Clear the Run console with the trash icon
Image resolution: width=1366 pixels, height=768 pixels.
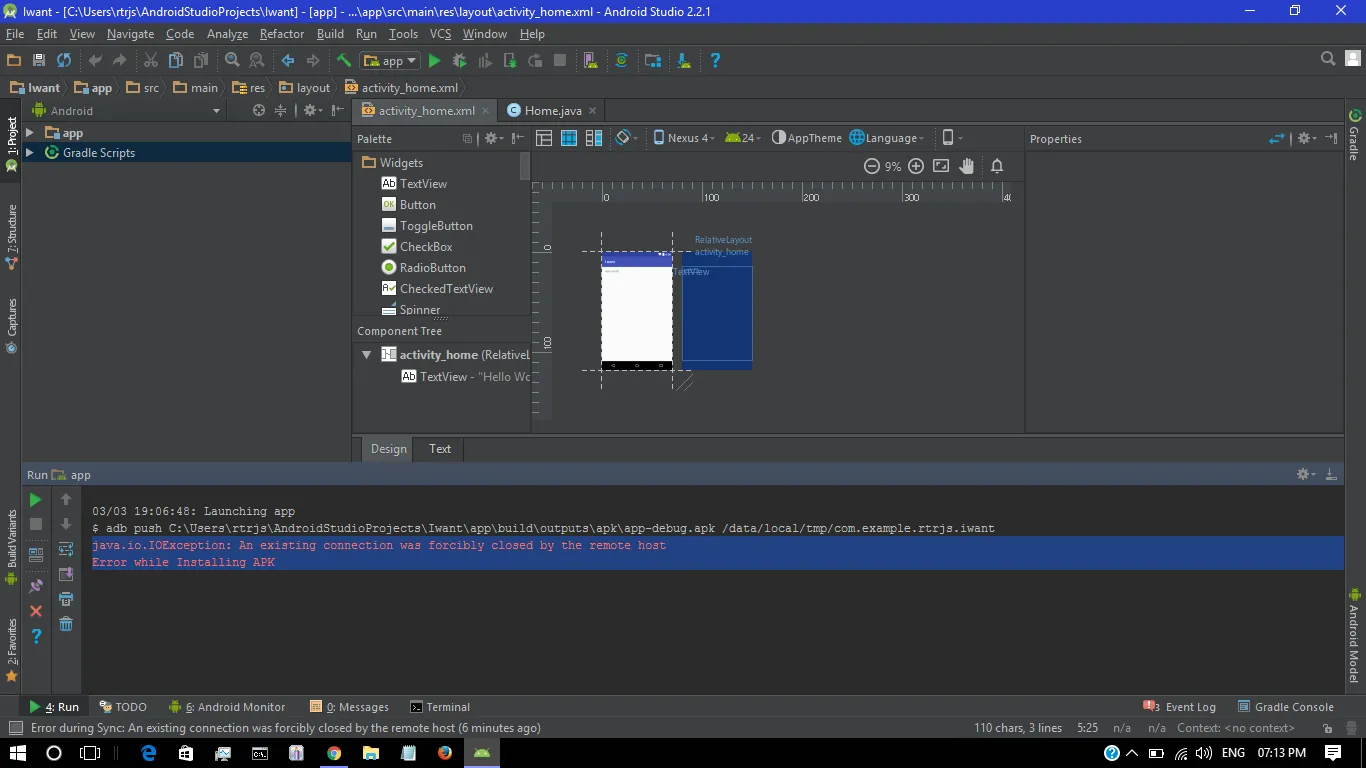(66, 624)
